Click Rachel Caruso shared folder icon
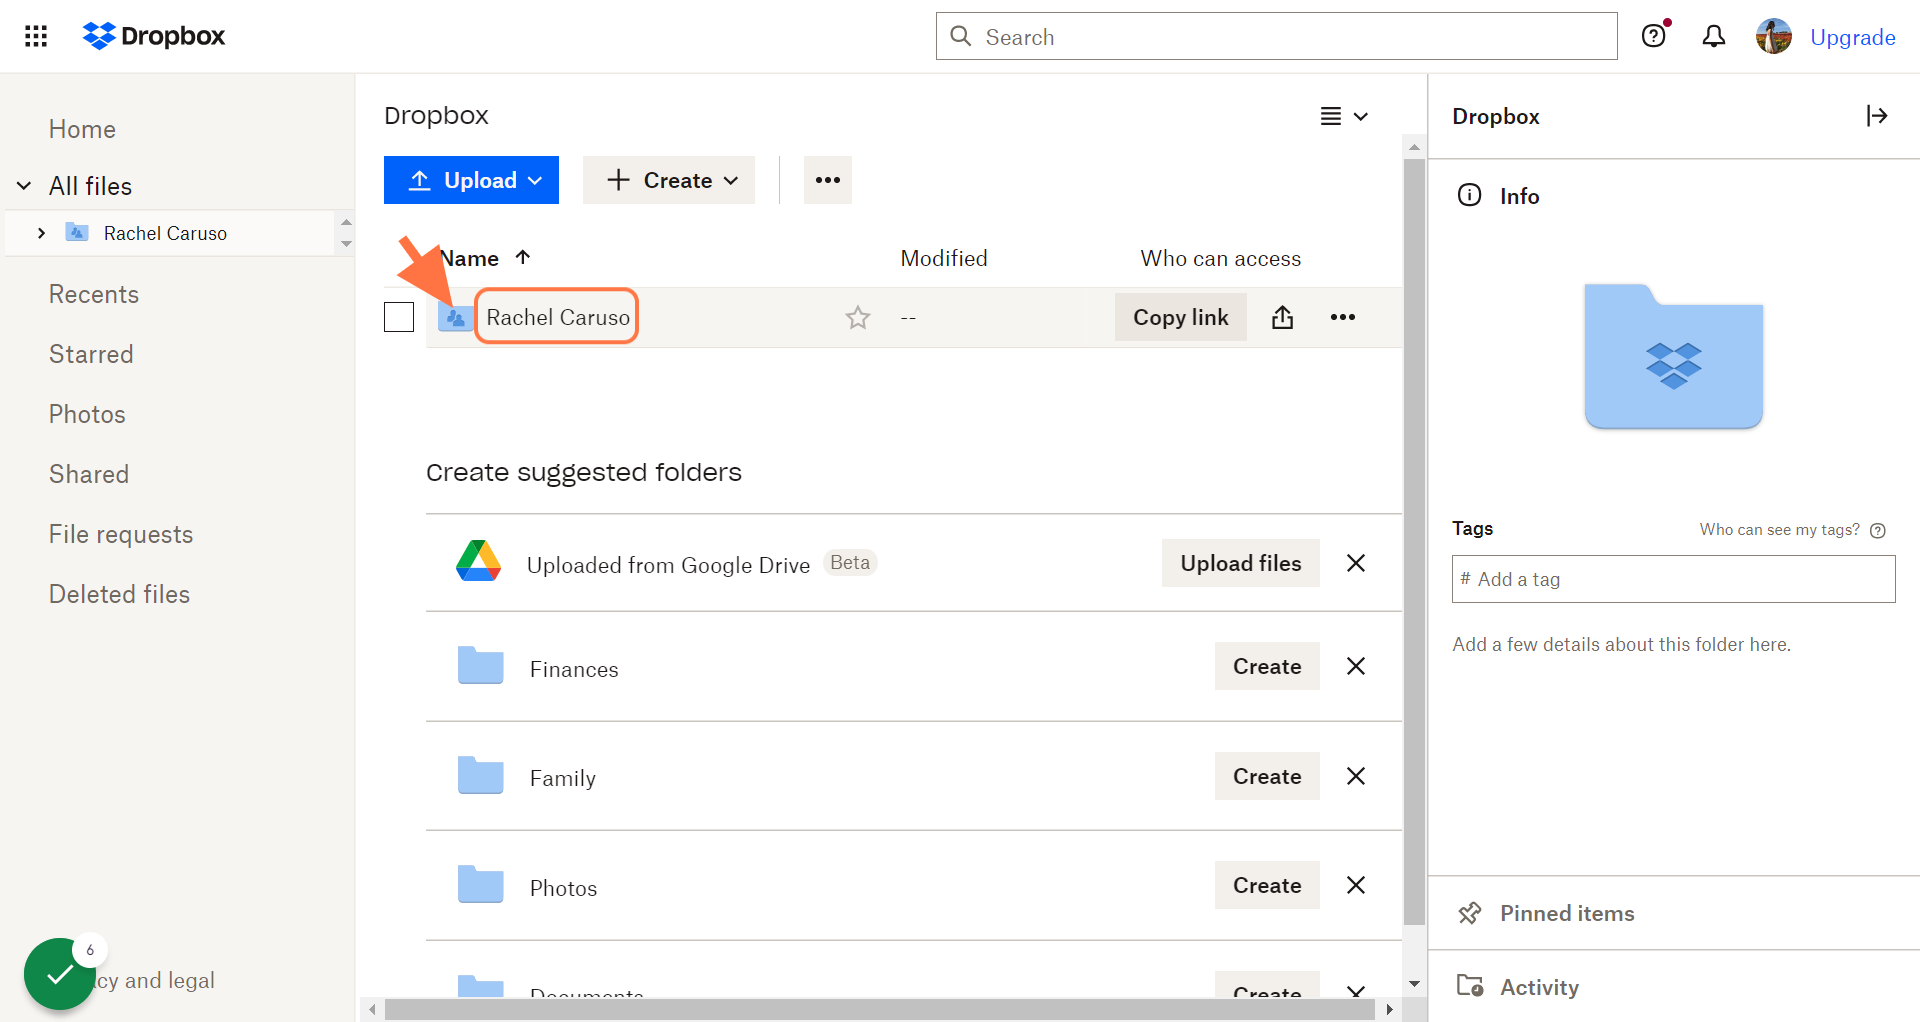The image size is (1920, 1022). pos(455,317)
